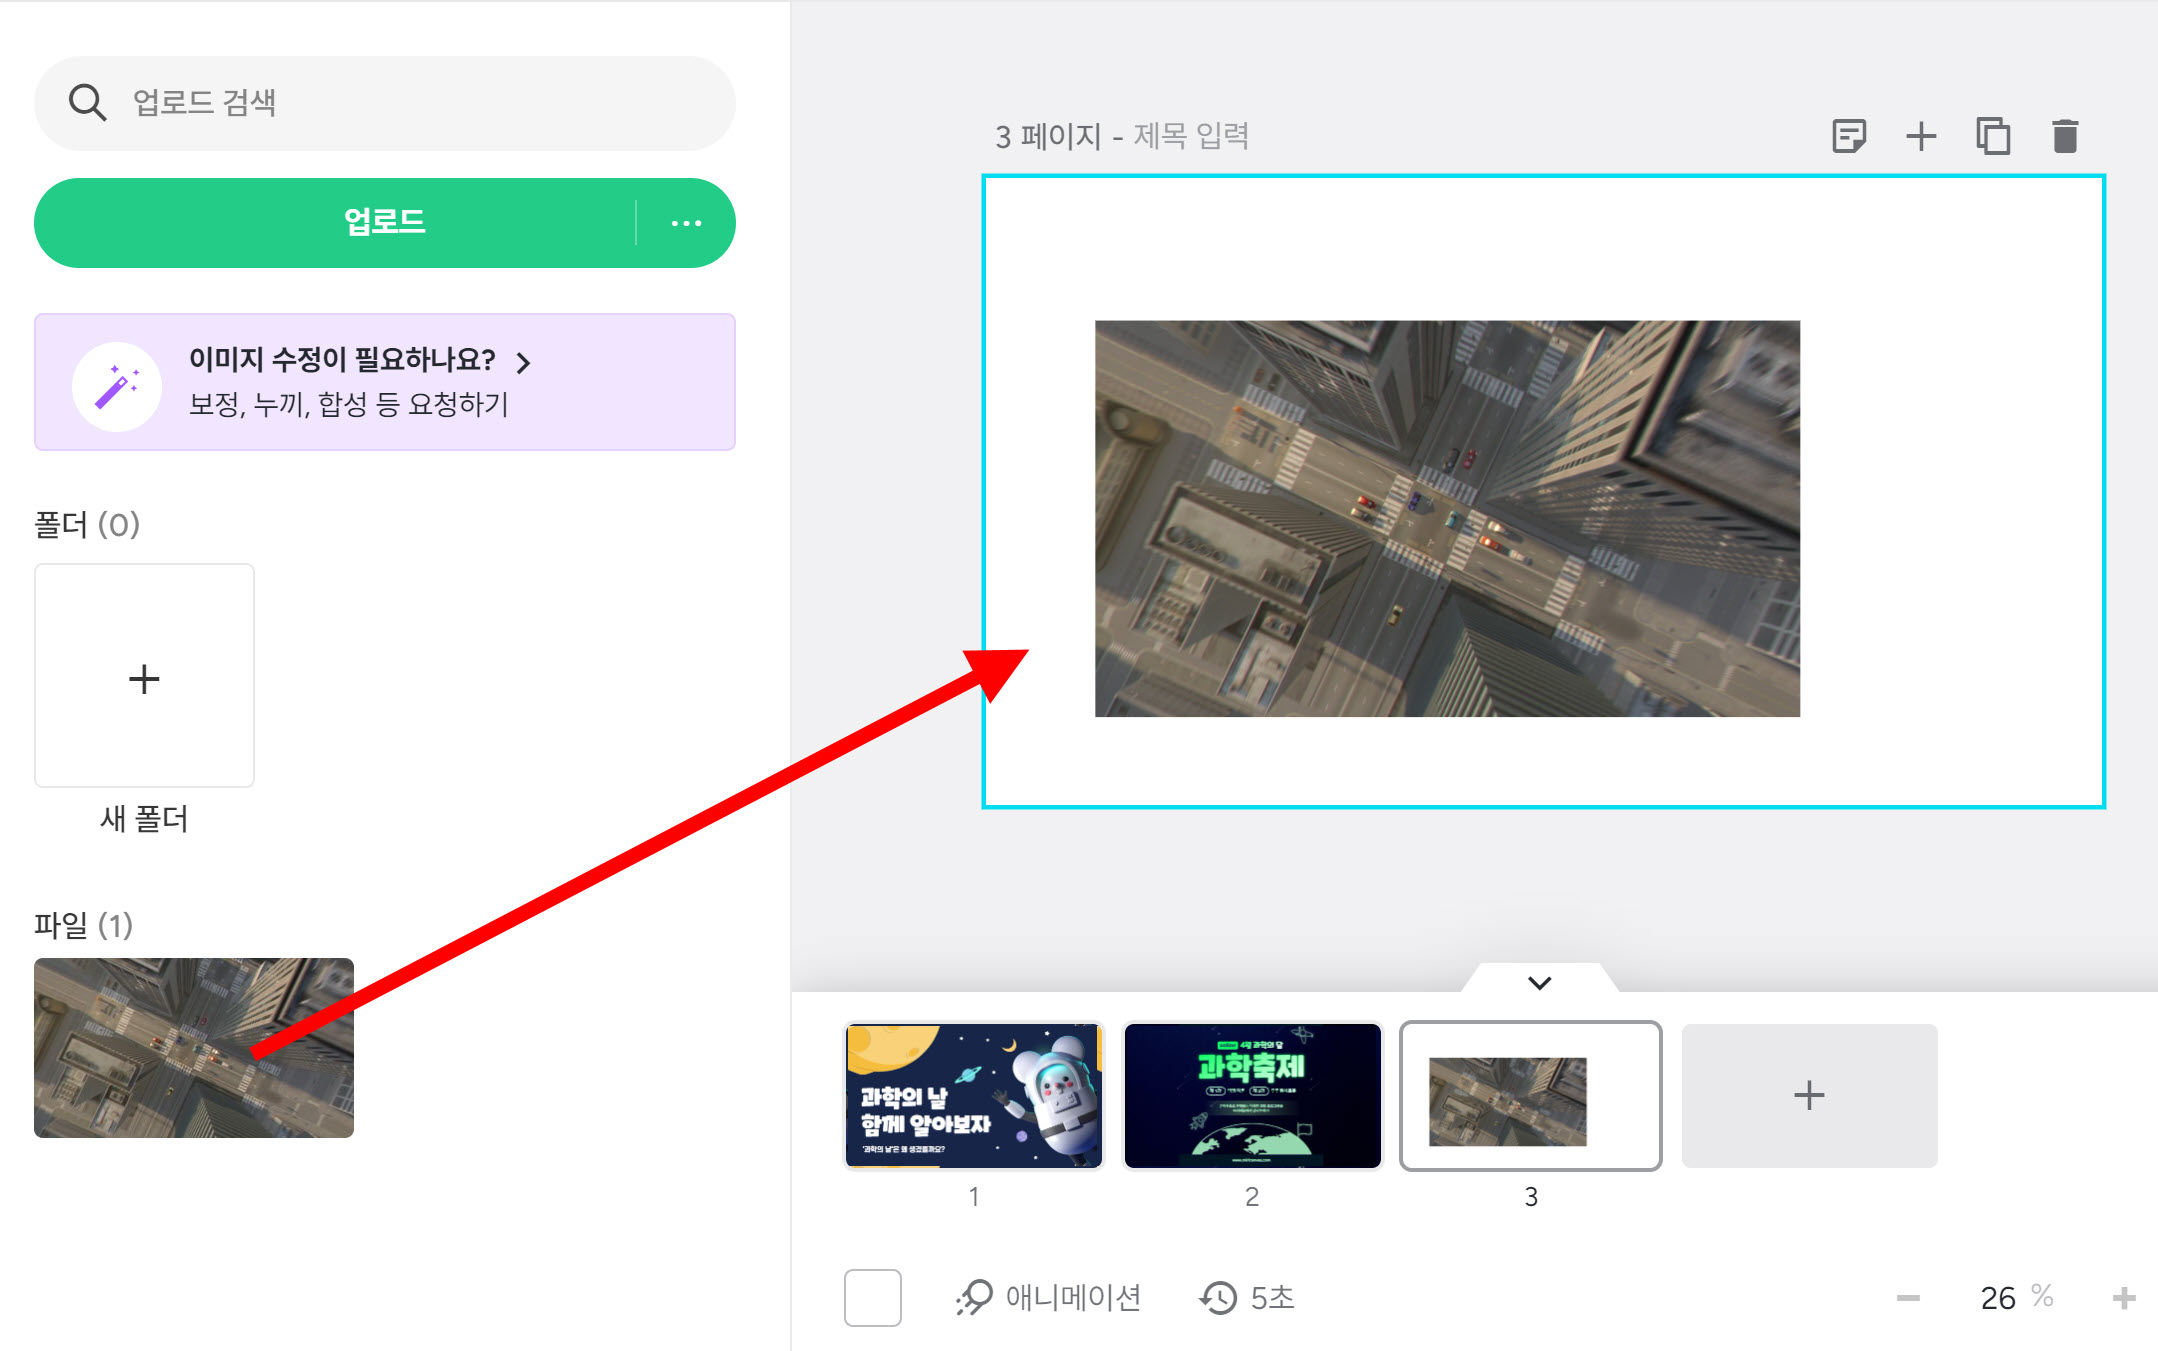
Task: Create a new folder with 새 폴더 tile
Action: tap(144, 676)
